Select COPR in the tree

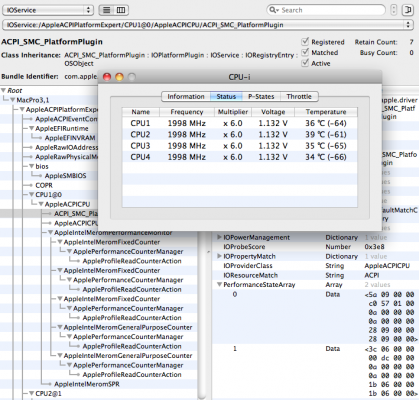(44, 185)
